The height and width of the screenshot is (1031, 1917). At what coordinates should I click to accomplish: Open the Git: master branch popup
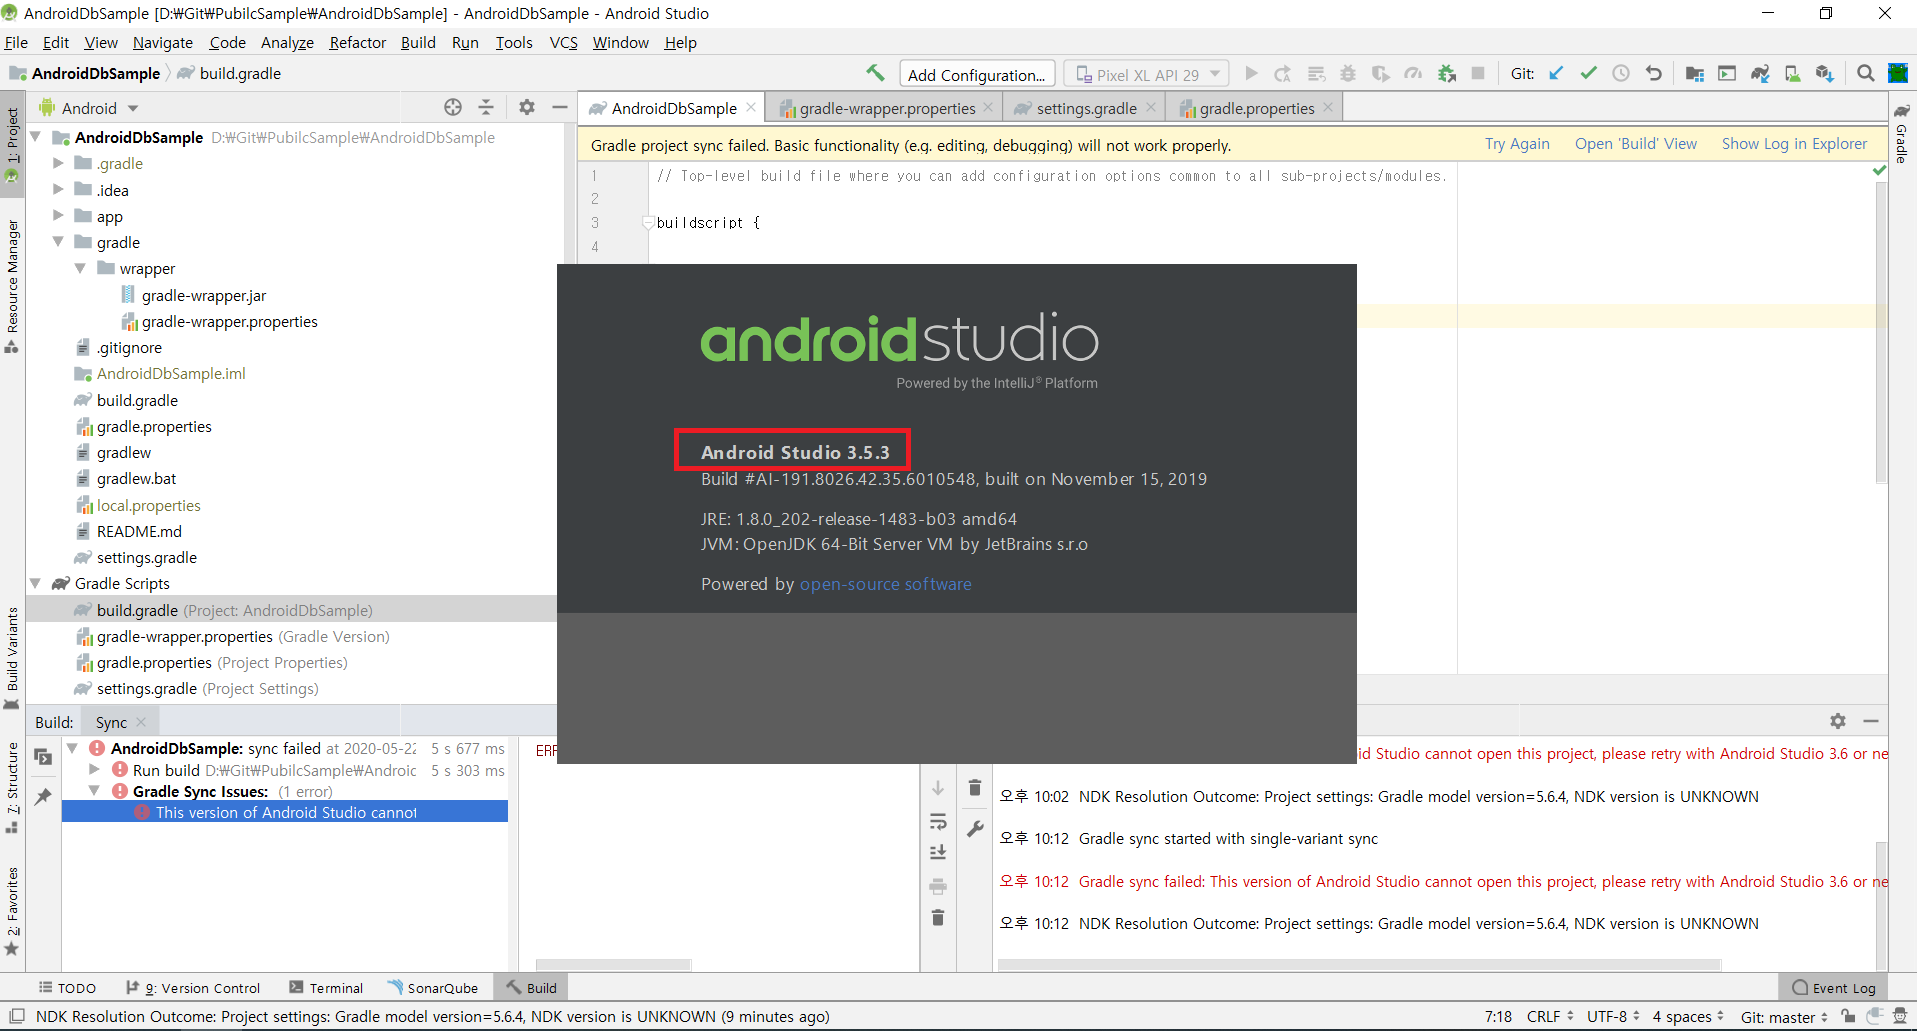tap(1784, 1017)
